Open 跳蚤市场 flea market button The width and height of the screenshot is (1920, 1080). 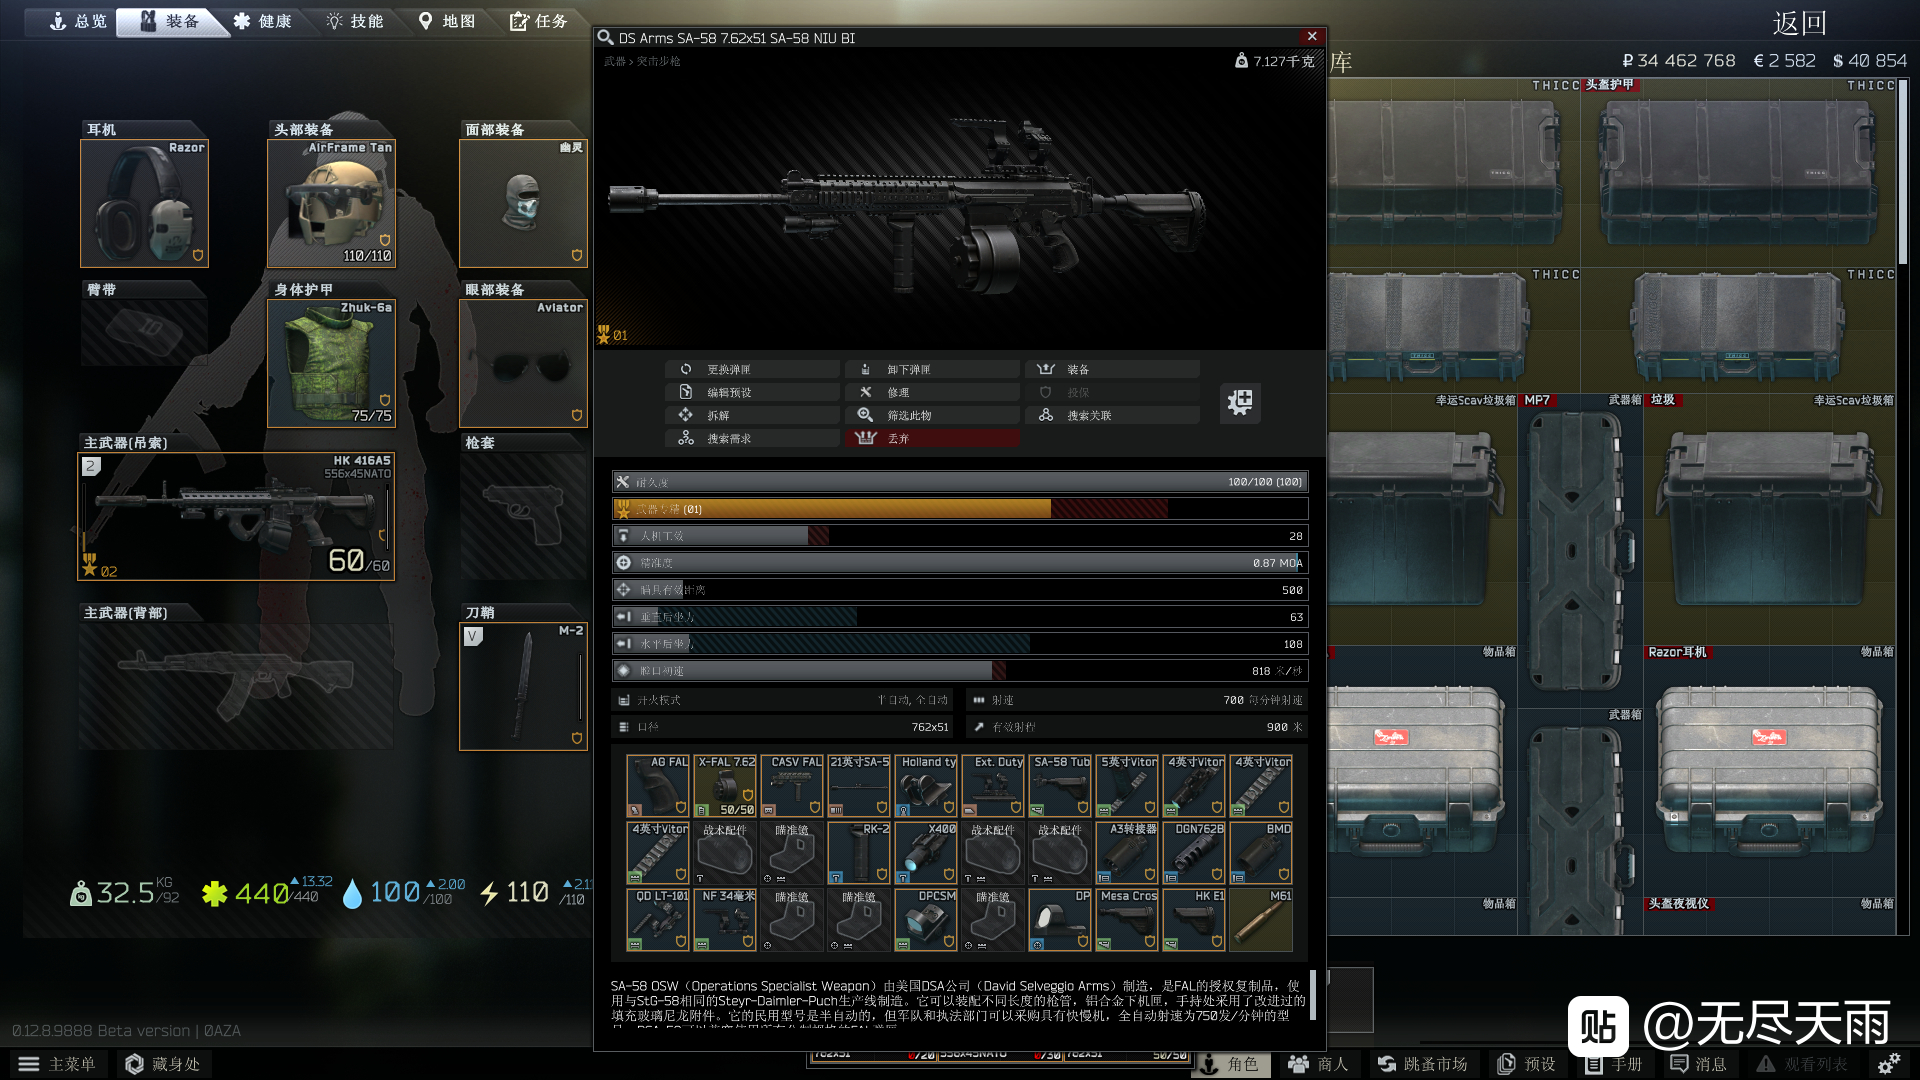click(x=1423, y=1064)
